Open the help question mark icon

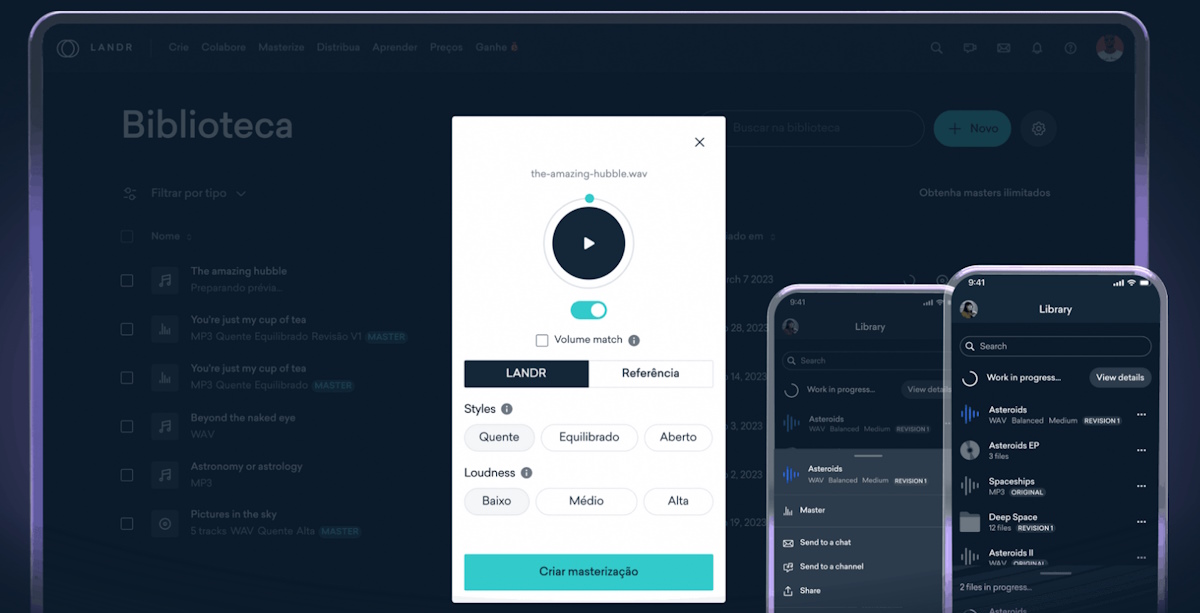(x=1071, y=48)
